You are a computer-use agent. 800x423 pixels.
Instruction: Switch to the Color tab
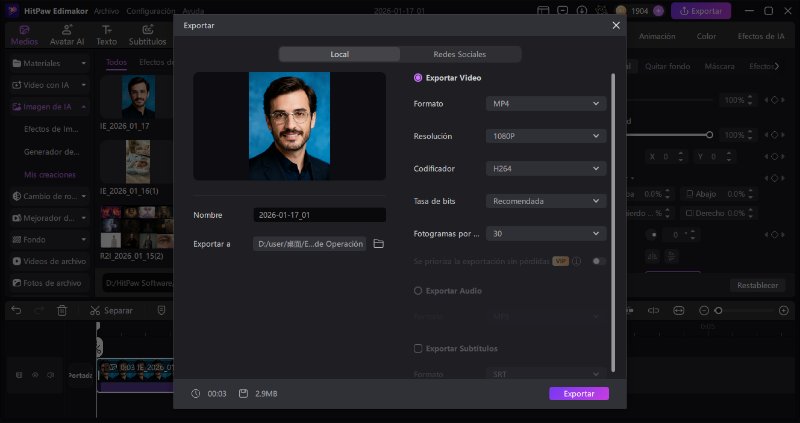pos(706,36)
